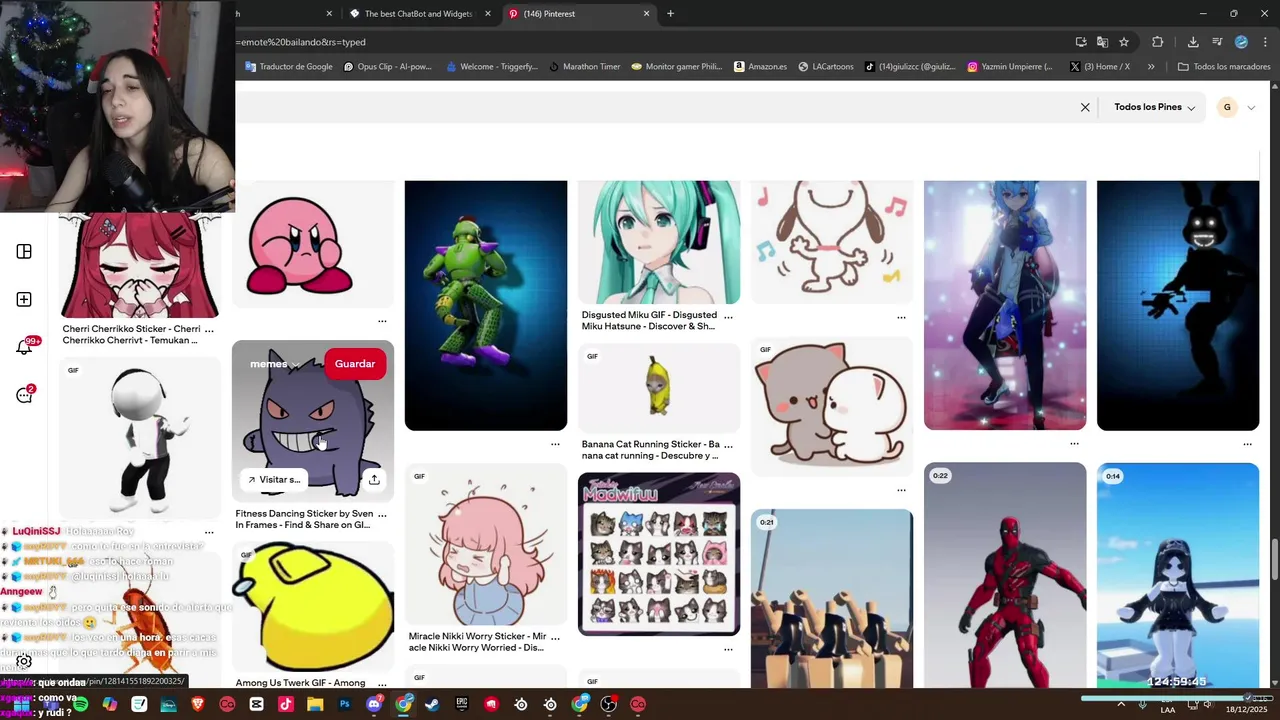Open Pinterest settings gear in sidebar
The height and width of the screenshot is (720, 1280).
(x=24, y=661)
